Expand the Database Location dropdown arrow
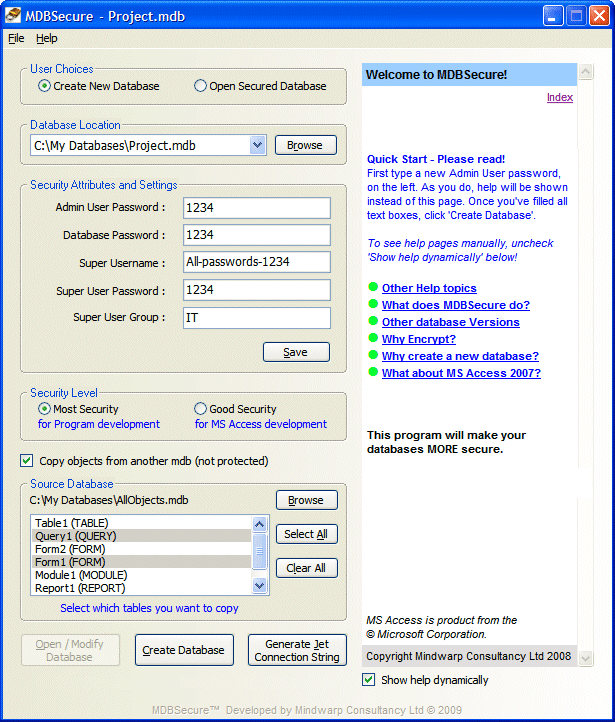 tap(258, 145)
